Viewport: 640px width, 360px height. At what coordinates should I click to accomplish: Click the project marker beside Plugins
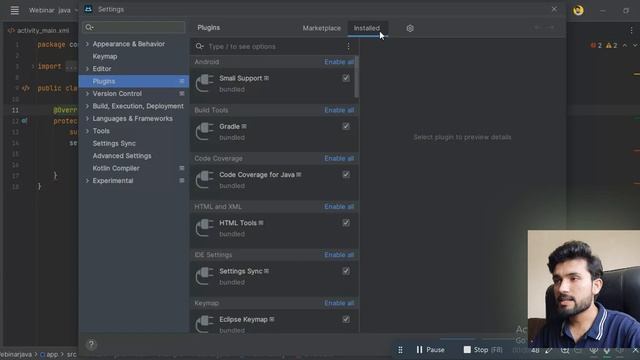point(182,81)
